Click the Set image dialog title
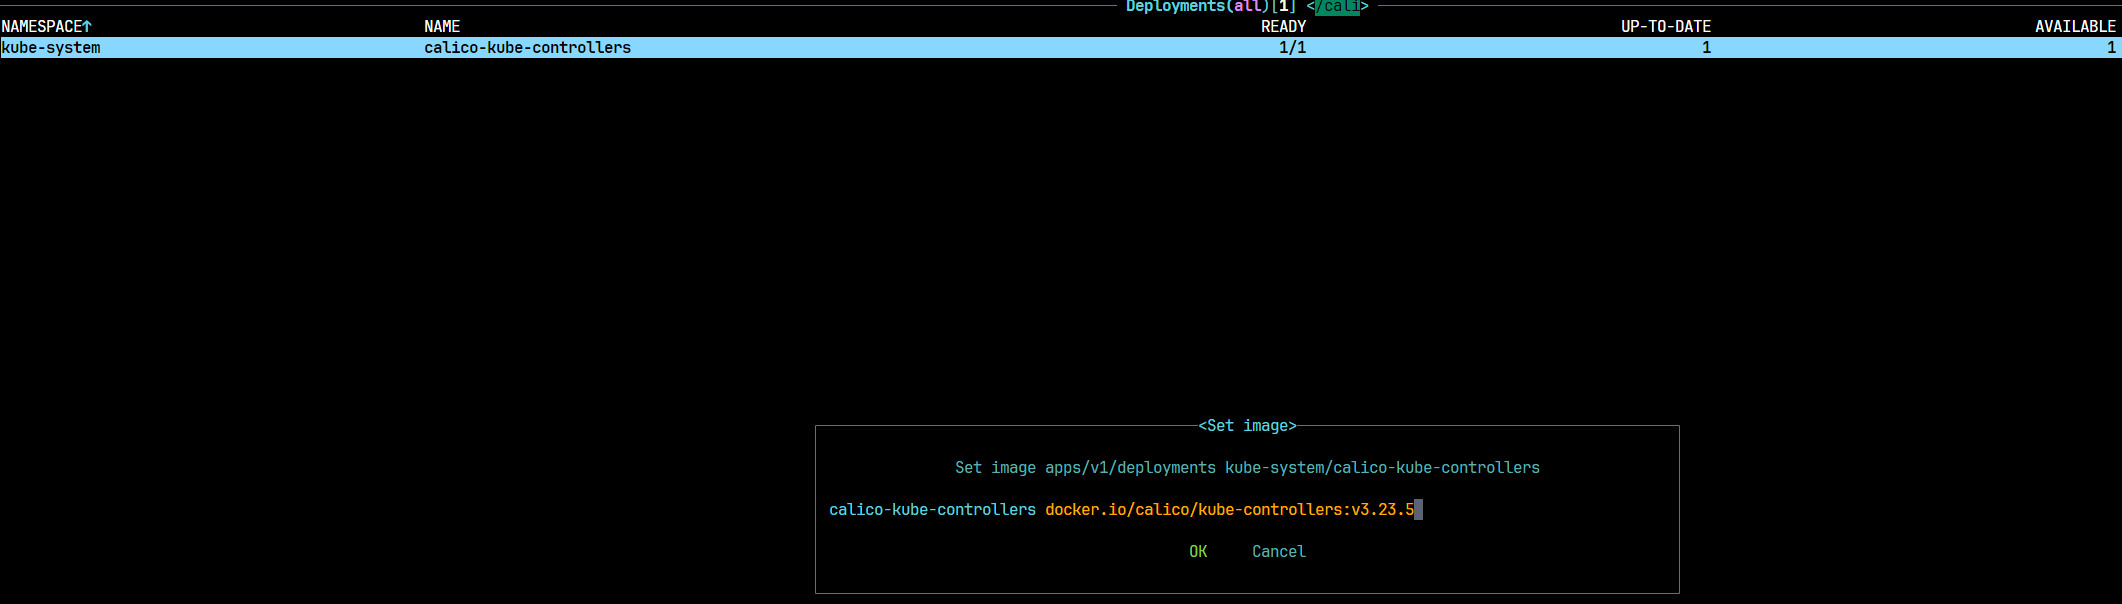 pos(1247,426)
